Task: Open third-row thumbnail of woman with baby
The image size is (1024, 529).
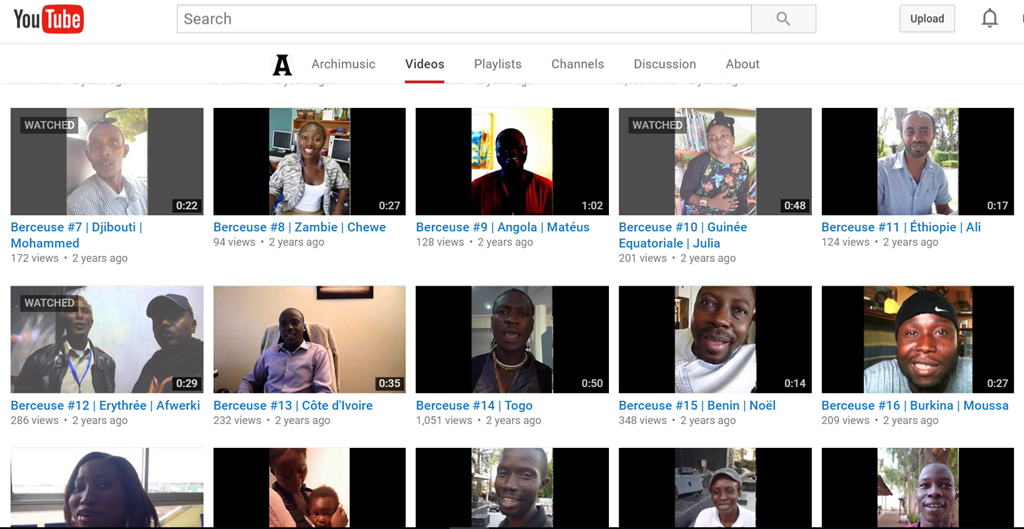Action: coord(310,488)
